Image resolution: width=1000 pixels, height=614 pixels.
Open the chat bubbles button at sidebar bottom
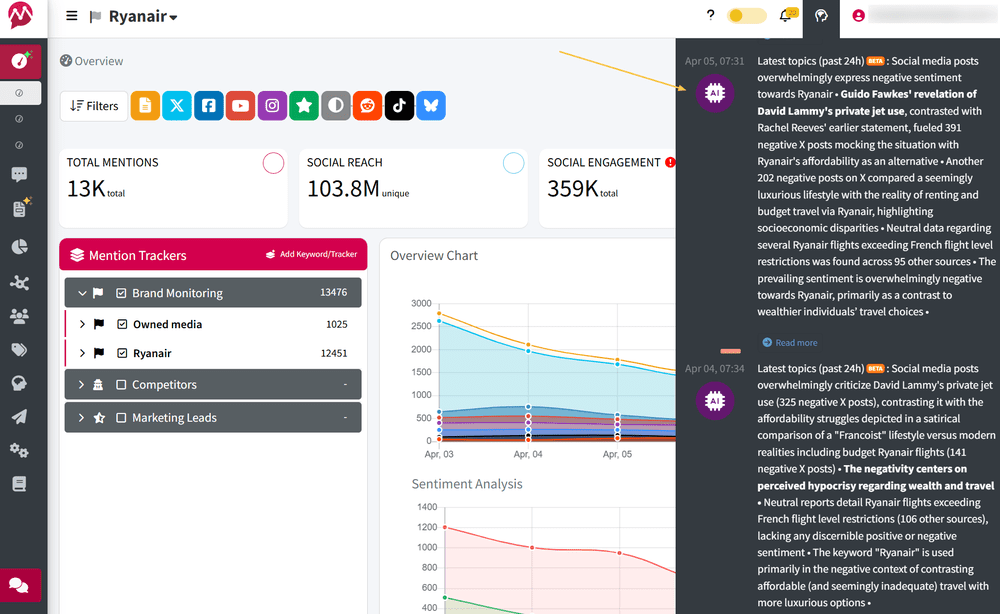[x=20, y=585]
